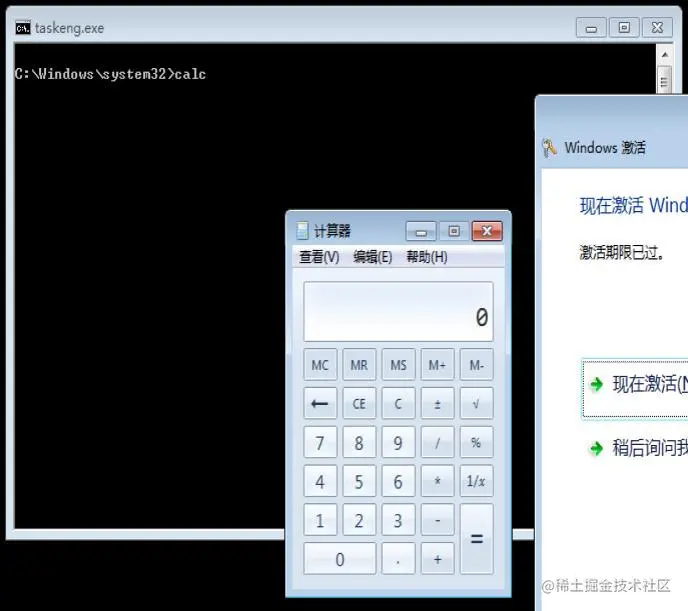
Task: Click the subtraction - button
Action: click(x=437, y=520)
